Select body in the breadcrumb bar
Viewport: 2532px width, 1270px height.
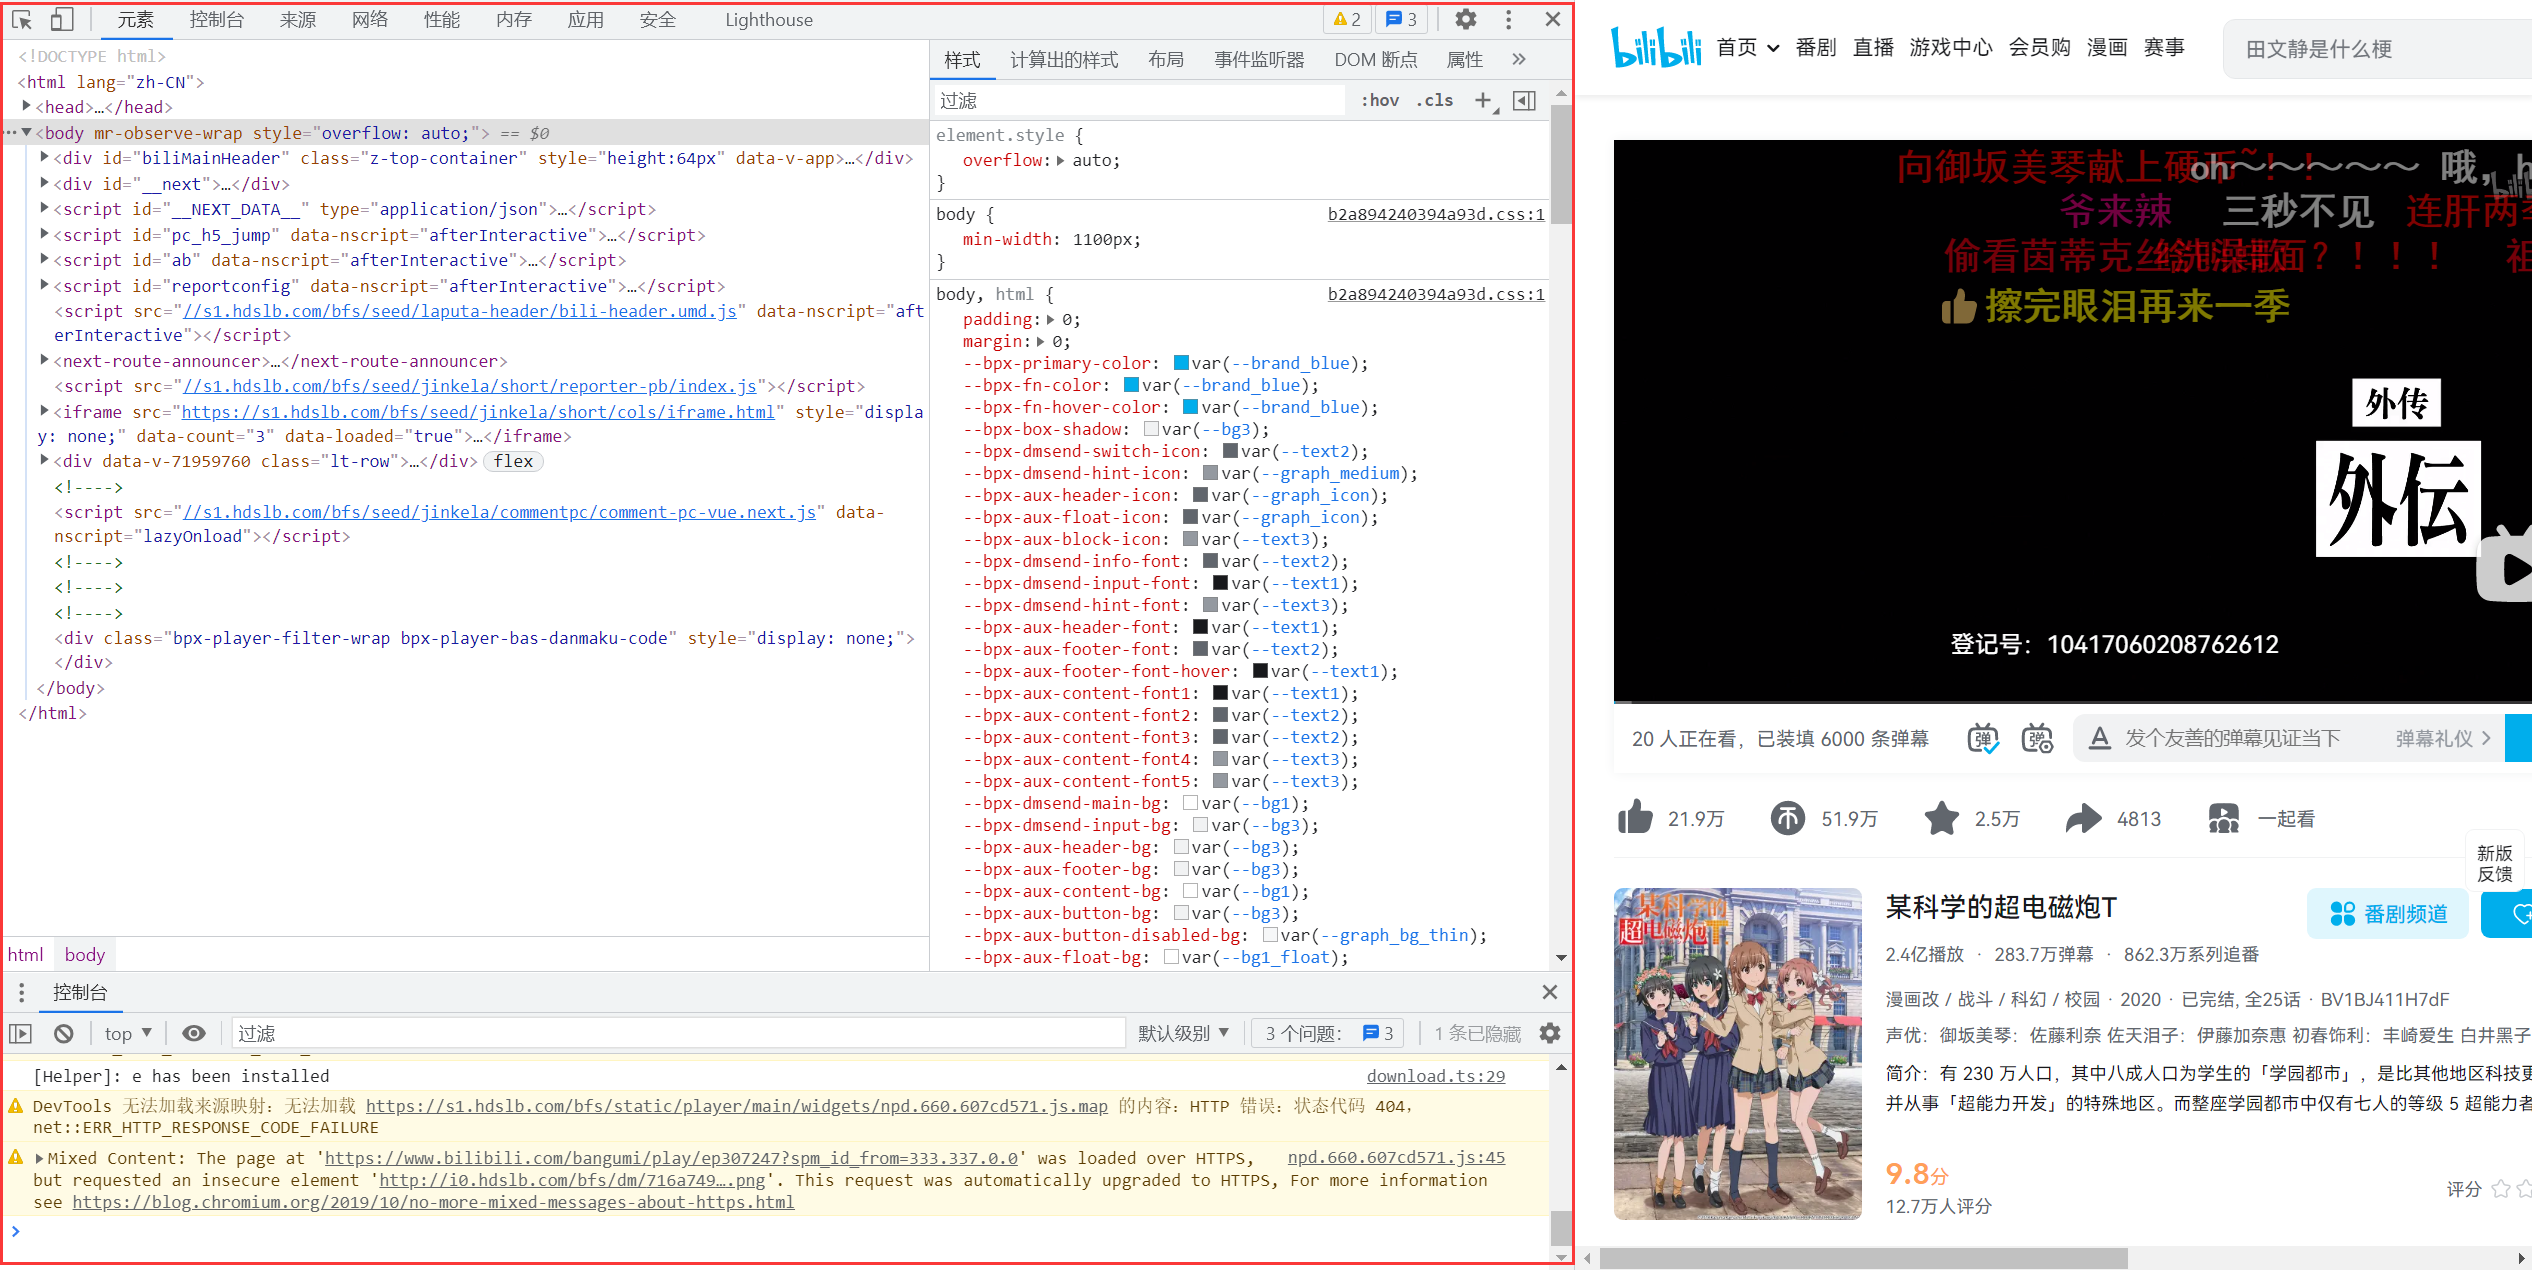(85, 954)
